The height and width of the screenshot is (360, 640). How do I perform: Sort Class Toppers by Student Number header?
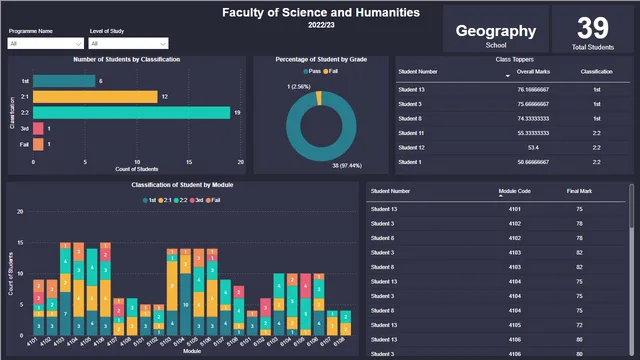point(418,71)
